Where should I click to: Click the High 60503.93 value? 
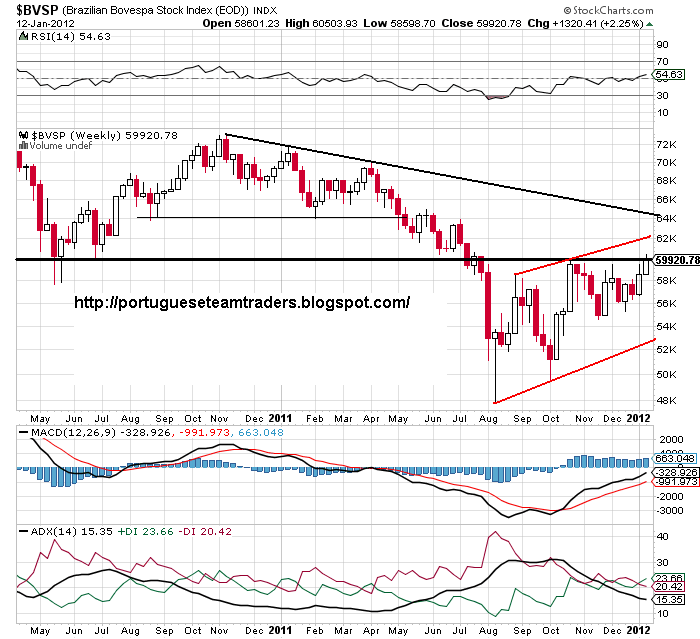(x=321, y=23)
